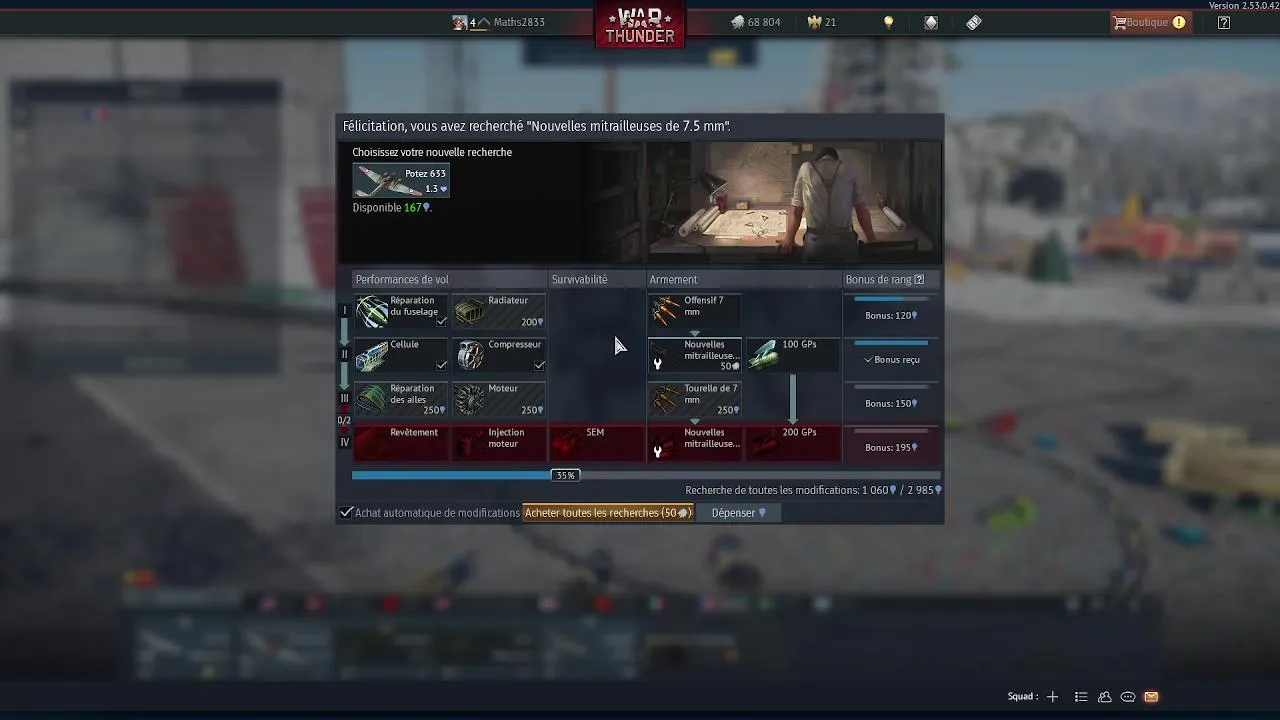Click the Dépenser button
This screenshot has width=1280, height=720.
pos(738,513)
